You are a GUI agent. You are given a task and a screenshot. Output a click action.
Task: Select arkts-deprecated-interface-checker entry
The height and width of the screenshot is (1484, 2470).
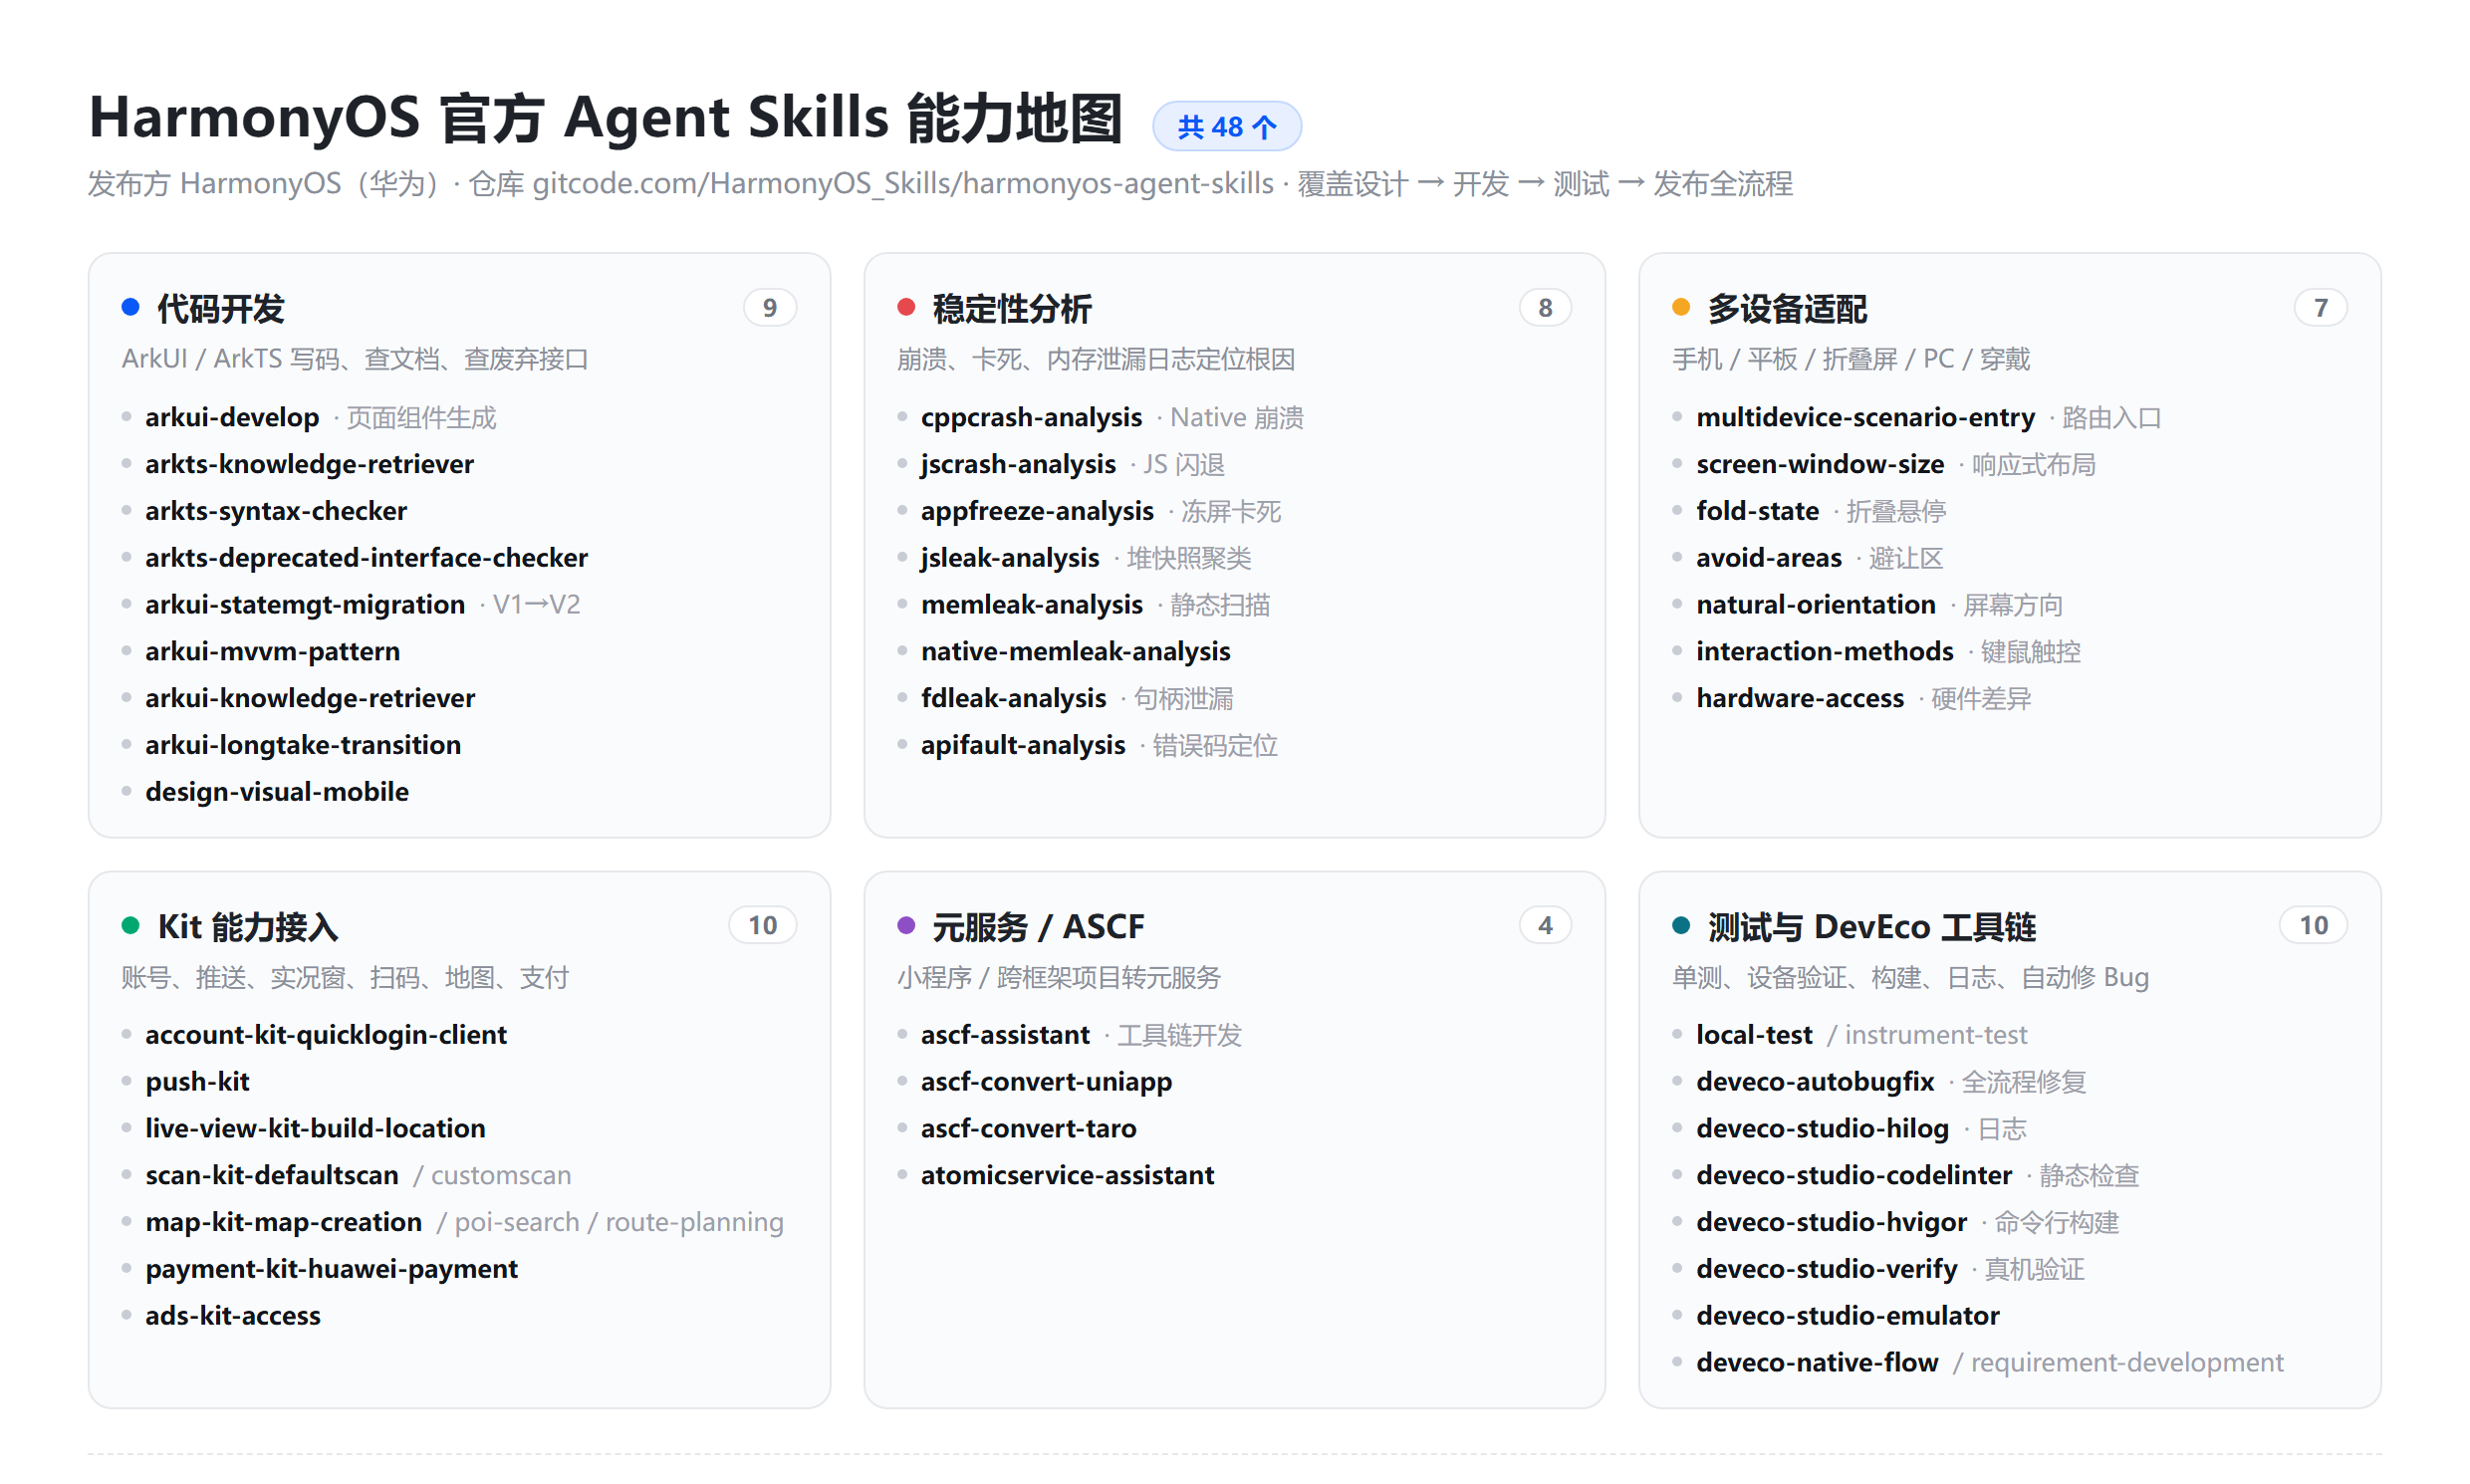pos(366,558)
